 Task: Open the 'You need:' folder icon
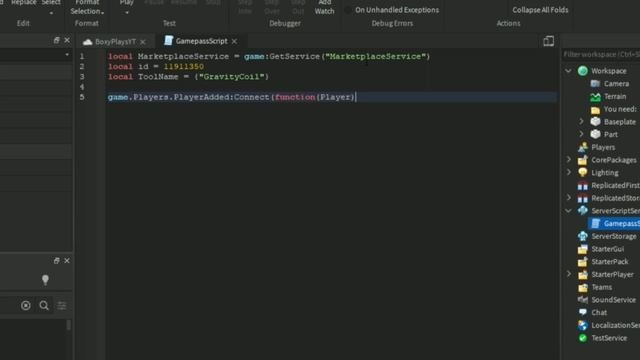[595, 109]
